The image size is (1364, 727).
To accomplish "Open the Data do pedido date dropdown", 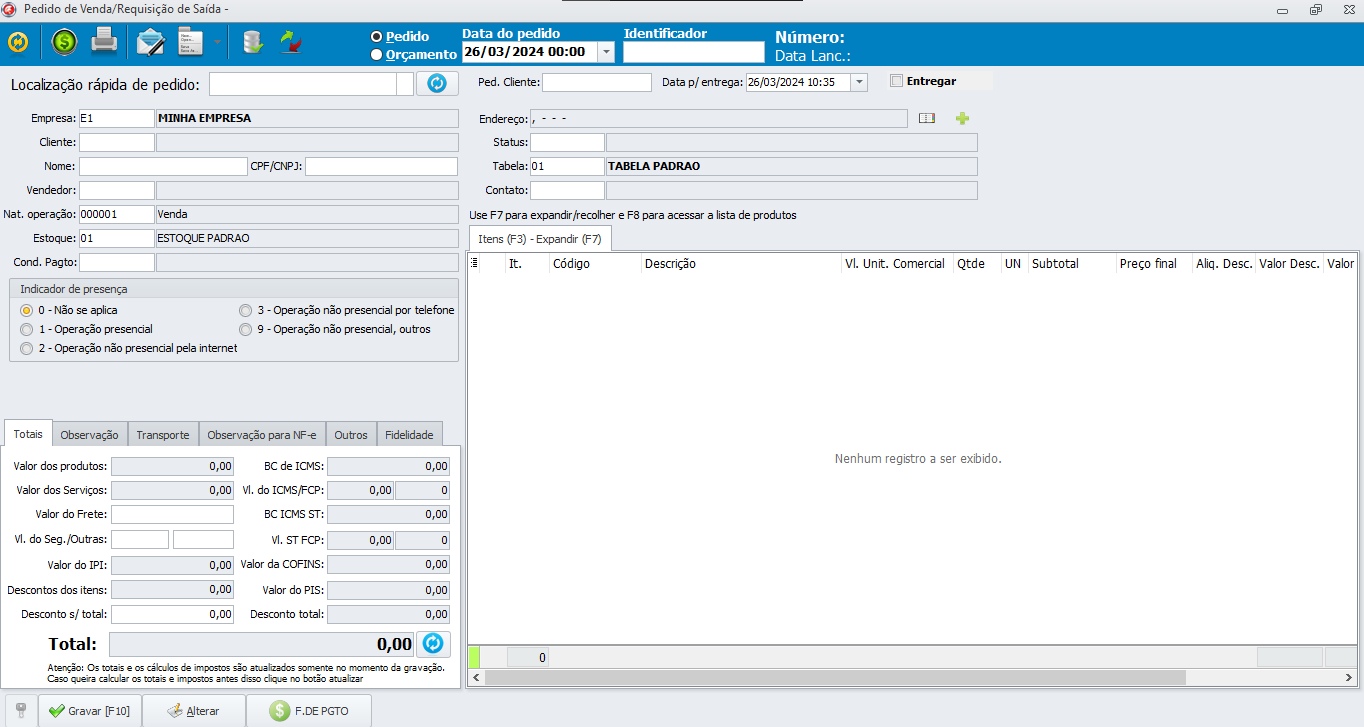I will [606, 52].
